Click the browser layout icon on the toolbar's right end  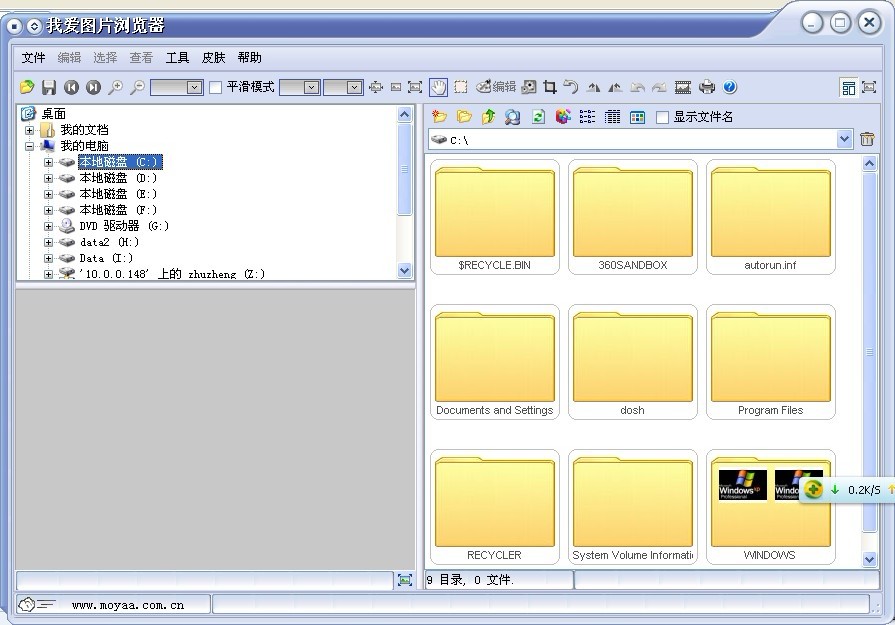[x=848, y=87]
